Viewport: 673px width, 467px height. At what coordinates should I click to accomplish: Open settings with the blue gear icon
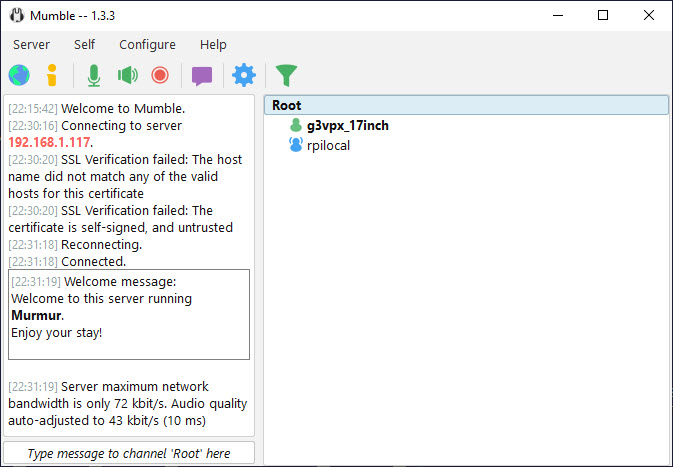click(244, 76)
